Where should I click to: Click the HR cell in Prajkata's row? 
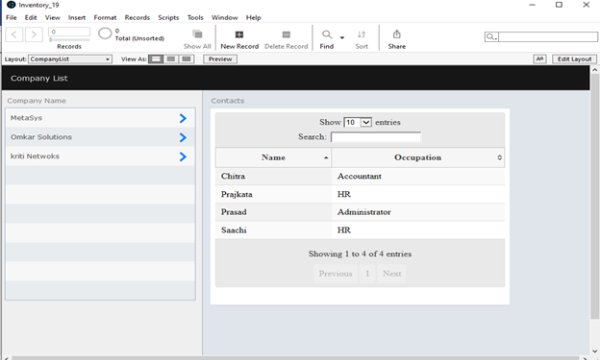coord(418,194)
